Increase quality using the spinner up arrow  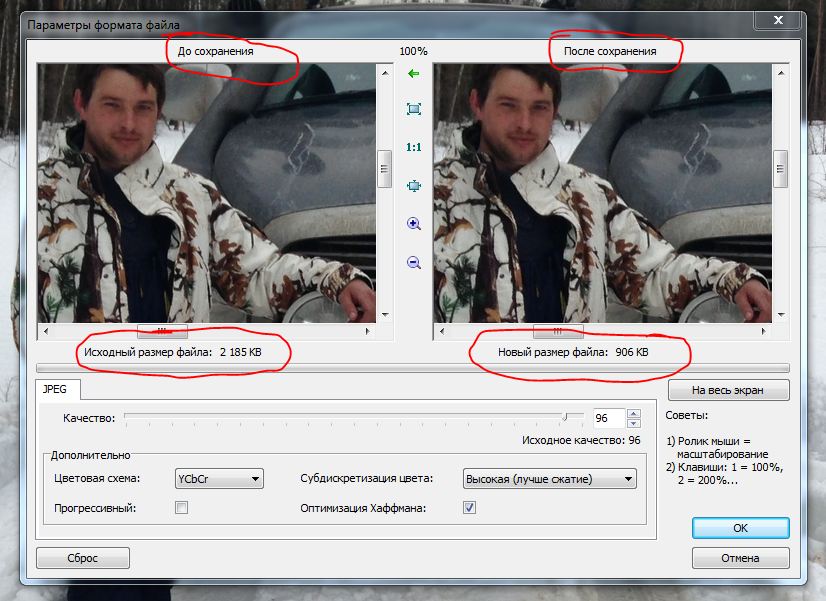click(633, 413)
